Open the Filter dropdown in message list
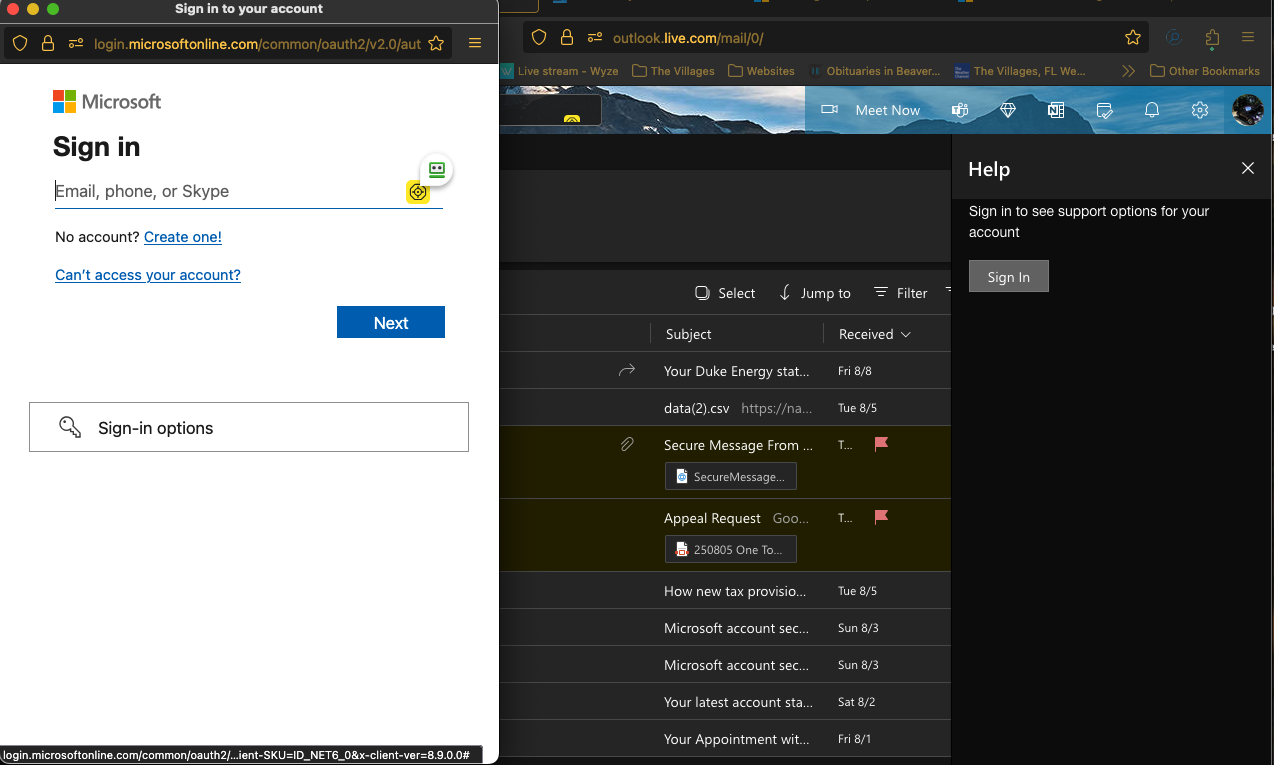 pos(900,293)
